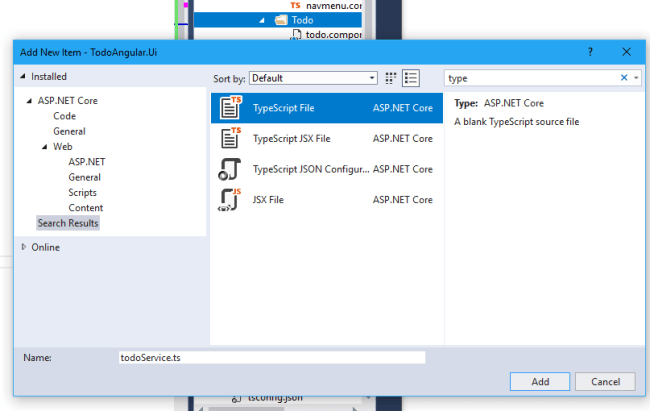
Task: Select the ASP.NET category under Web
Action: [87, 162]
